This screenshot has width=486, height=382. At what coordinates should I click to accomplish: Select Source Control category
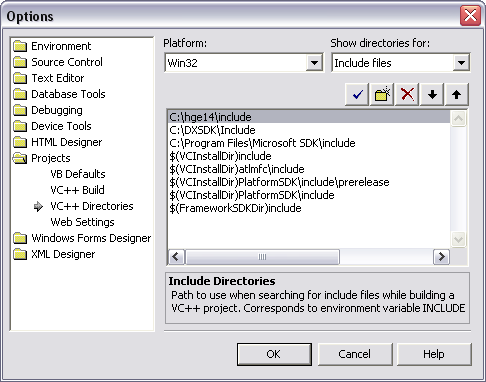click(x=67, y=62)
